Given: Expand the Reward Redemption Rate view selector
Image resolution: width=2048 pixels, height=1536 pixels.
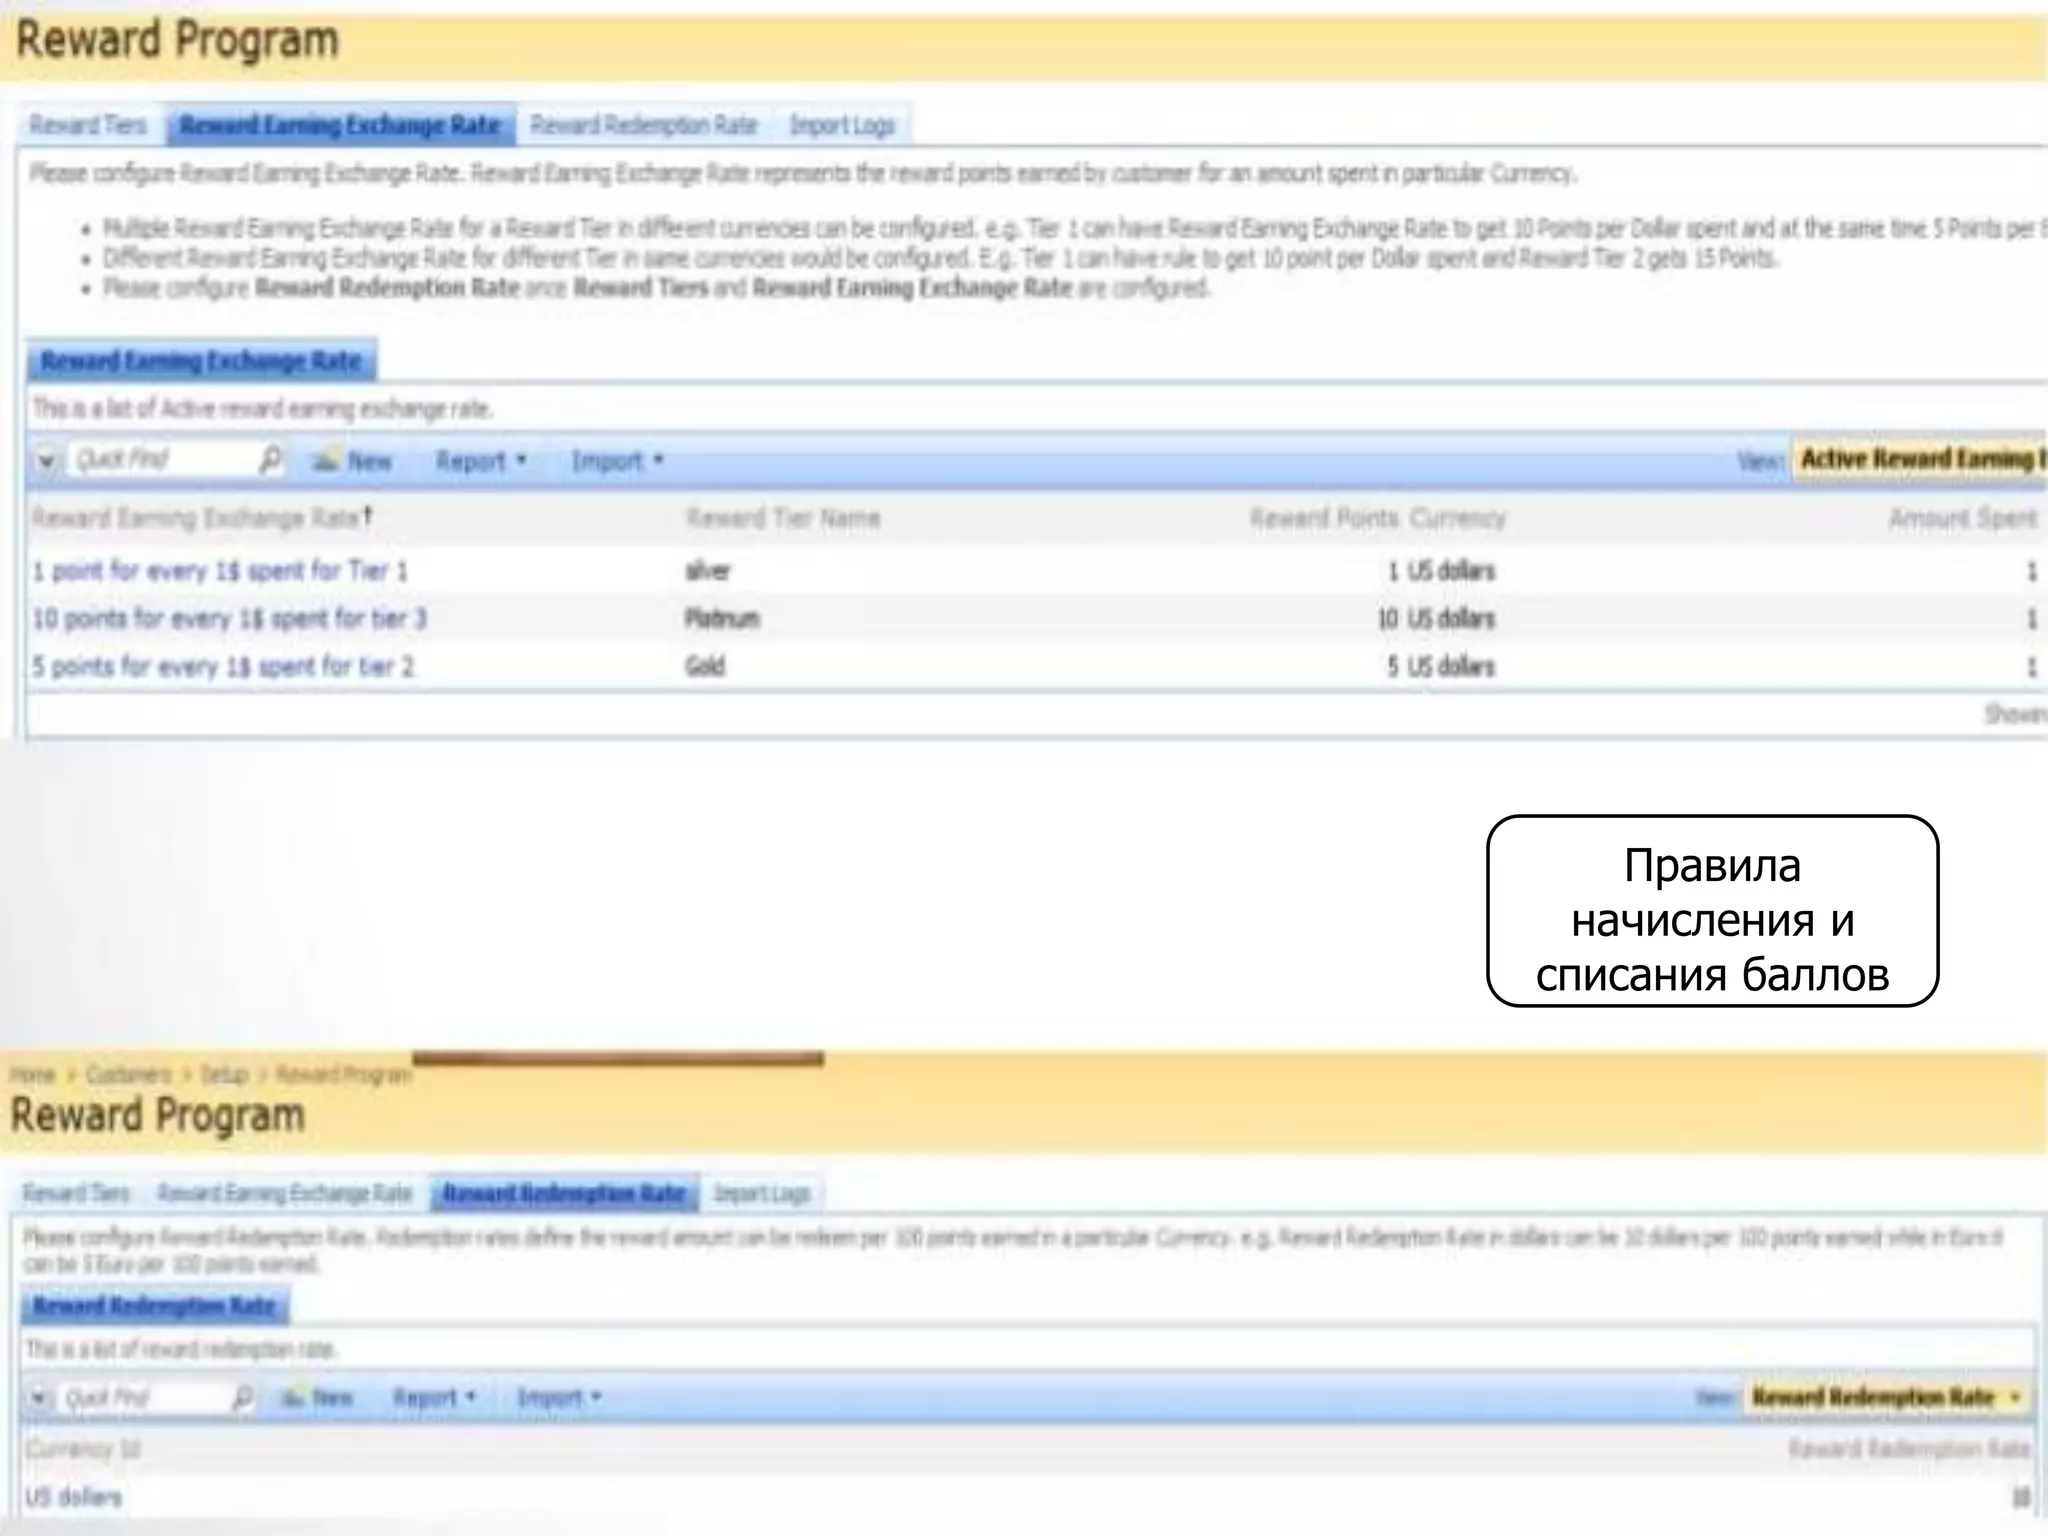Looking at the screenshot, I should point(2015,1397).
